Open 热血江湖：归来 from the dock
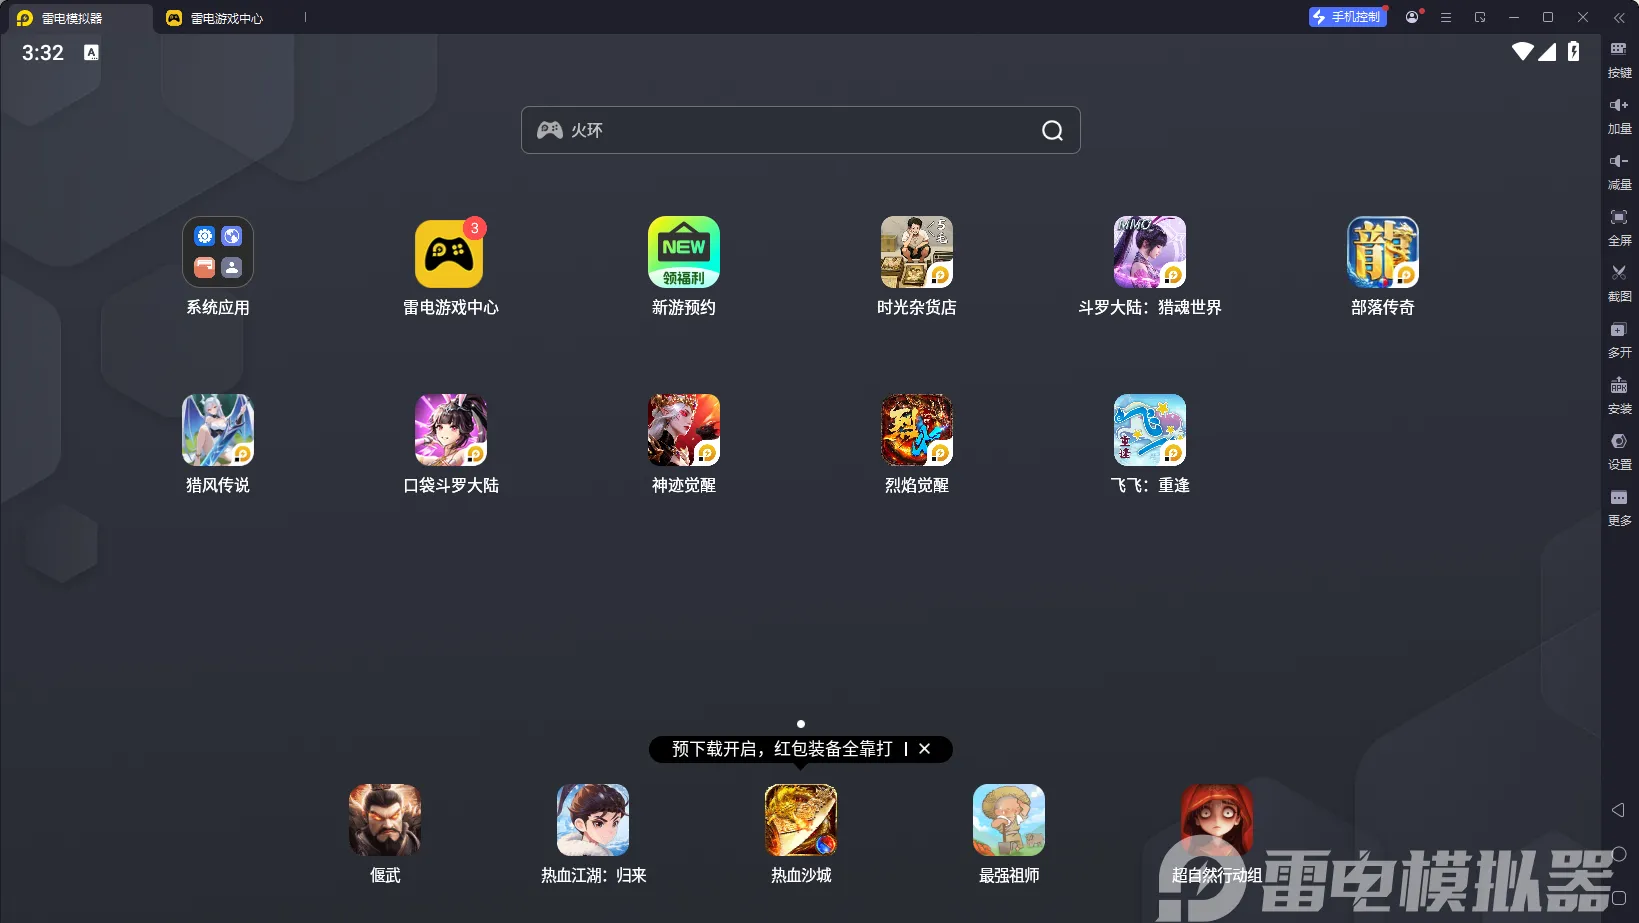 click(593, 820)
